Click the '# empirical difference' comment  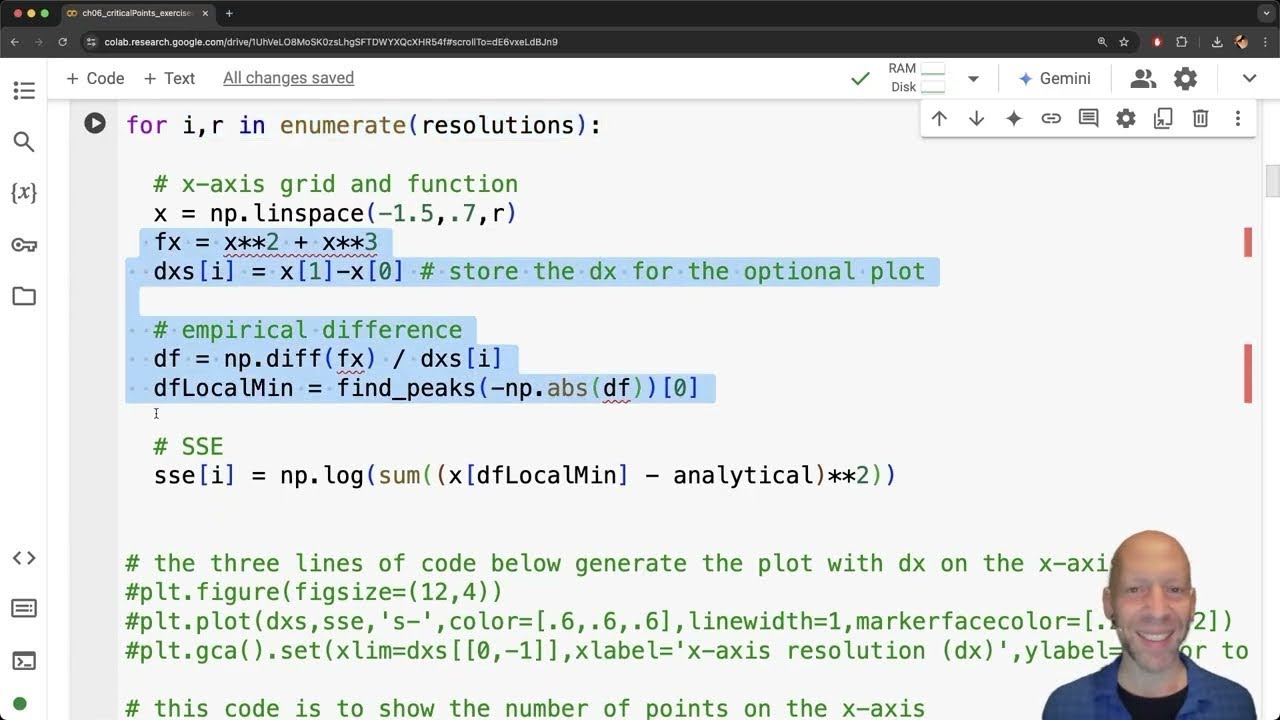point(308,330)
